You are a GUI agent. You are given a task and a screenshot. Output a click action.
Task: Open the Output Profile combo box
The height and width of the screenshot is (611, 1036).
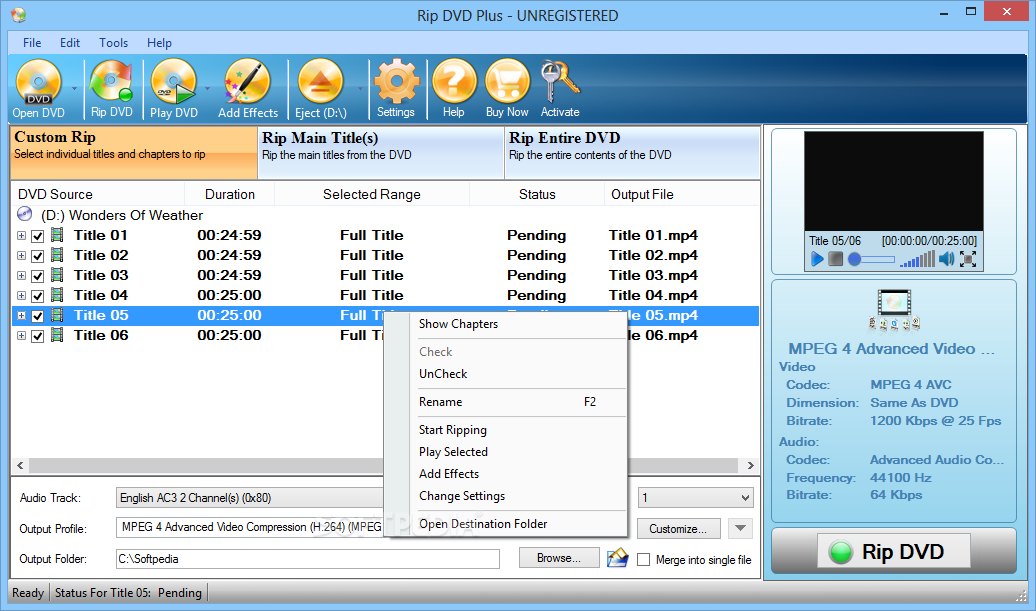click(x=250, y=527)
